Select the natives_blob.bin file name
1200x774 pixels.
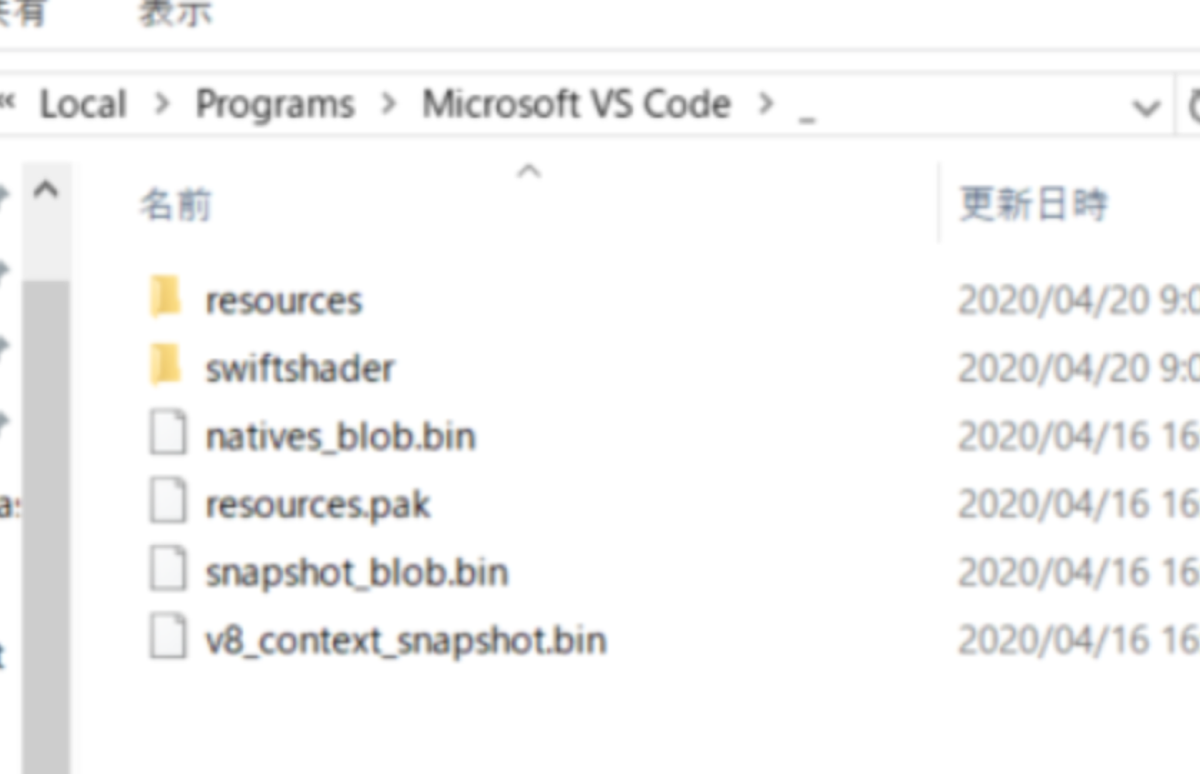point(340,437)
